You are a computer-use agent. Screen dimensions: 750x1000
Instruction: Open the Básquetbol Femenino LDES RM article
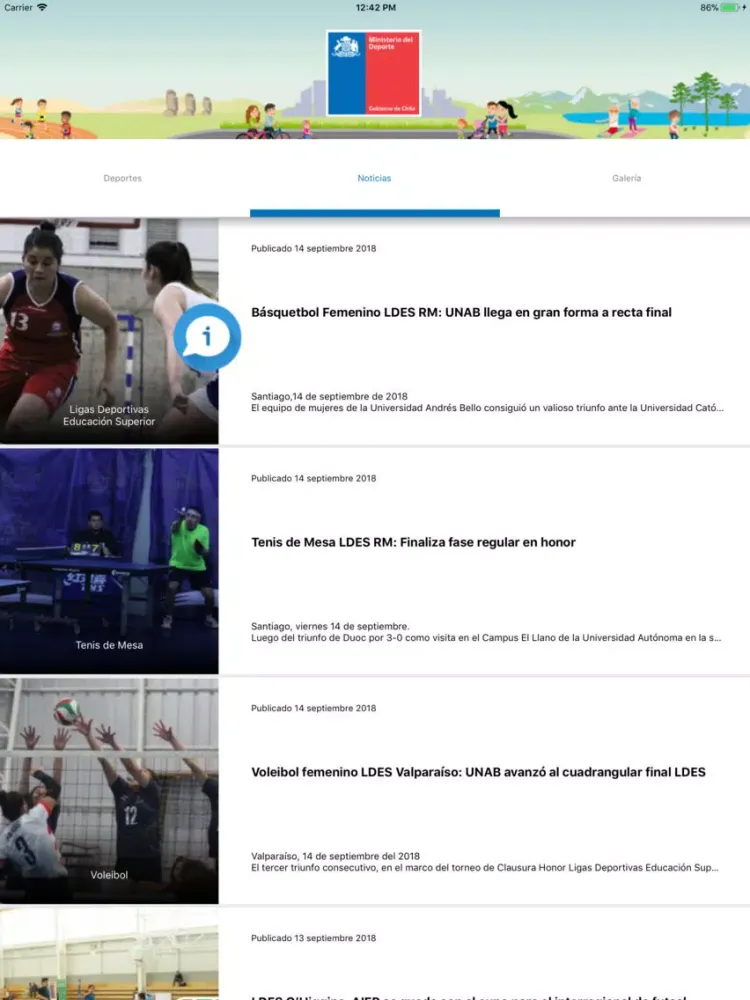click(x=461, y=312)
